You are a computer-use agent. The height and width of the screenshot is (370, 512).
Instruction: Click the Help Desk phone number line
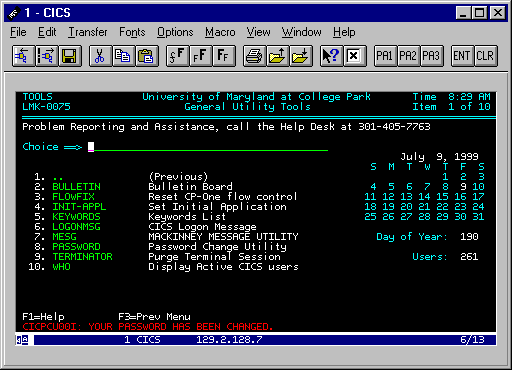tap(226, 127)
